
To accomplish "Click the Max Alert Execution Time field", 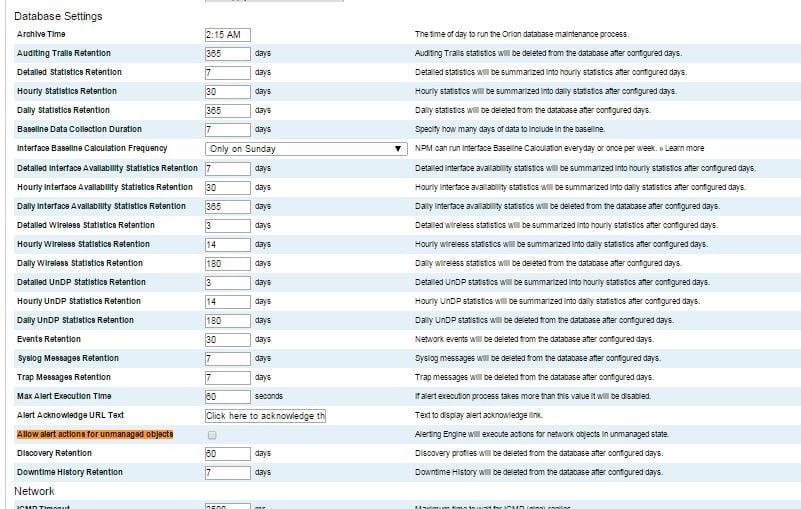I will click(228, 397).
